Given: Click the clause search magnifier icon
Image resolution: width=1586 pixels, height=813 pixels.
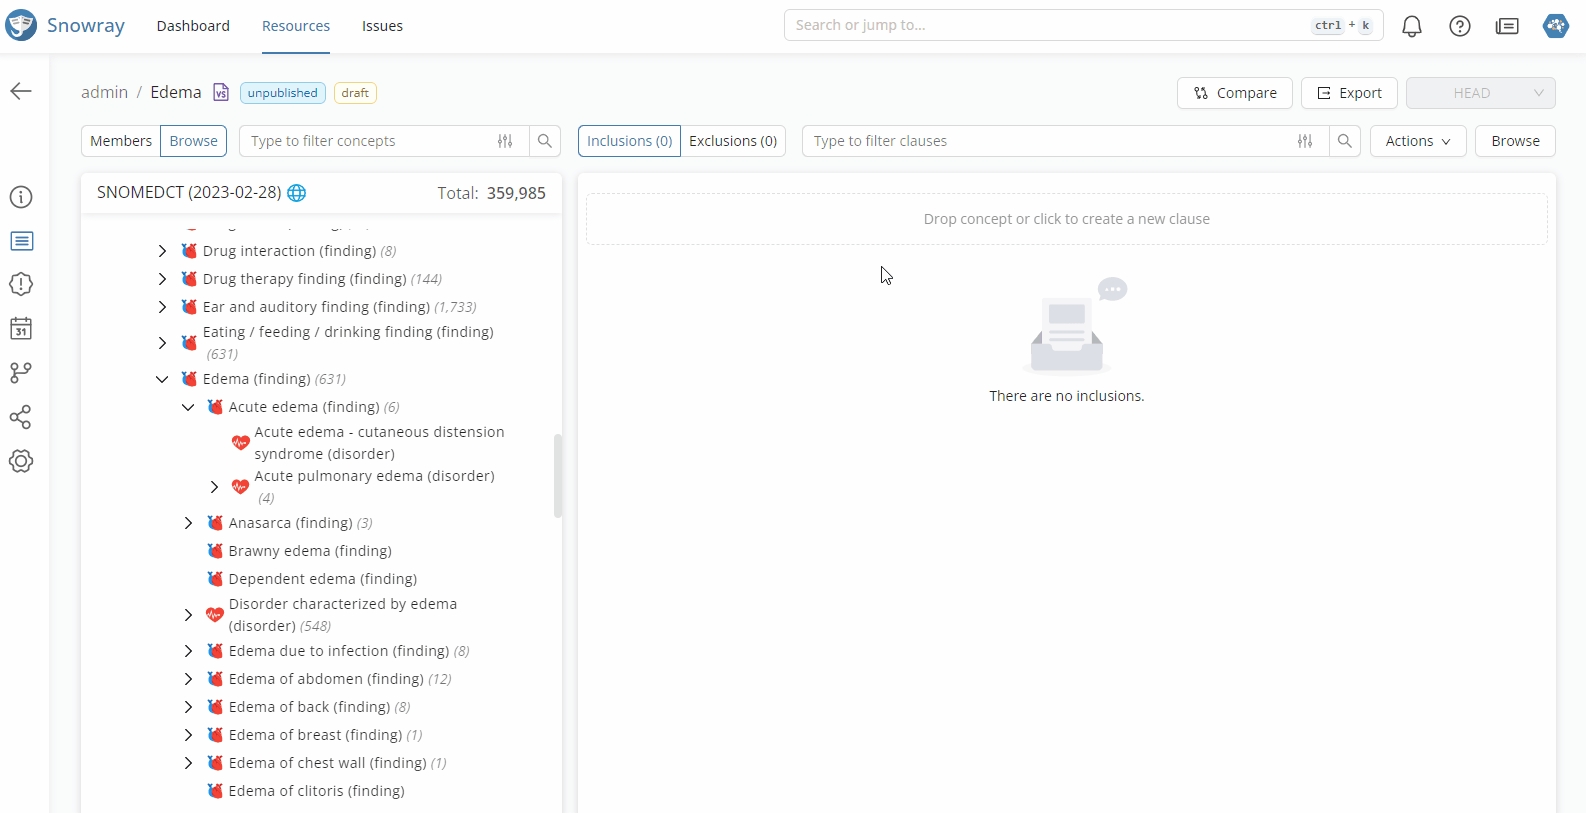Looking at the screenshot, I should [1344, 141].
